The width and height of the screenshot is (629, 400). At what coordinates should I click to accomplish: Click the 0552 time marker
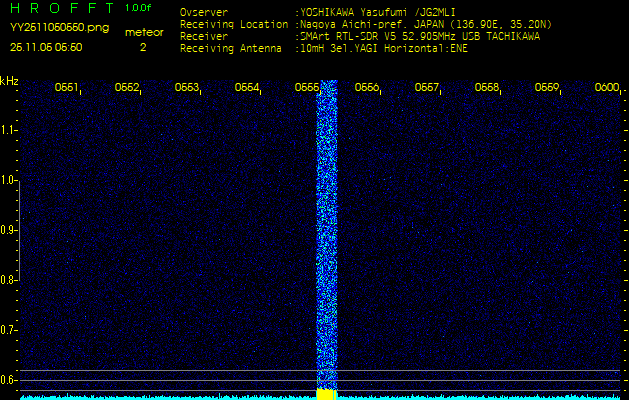(x=126, y=87)
